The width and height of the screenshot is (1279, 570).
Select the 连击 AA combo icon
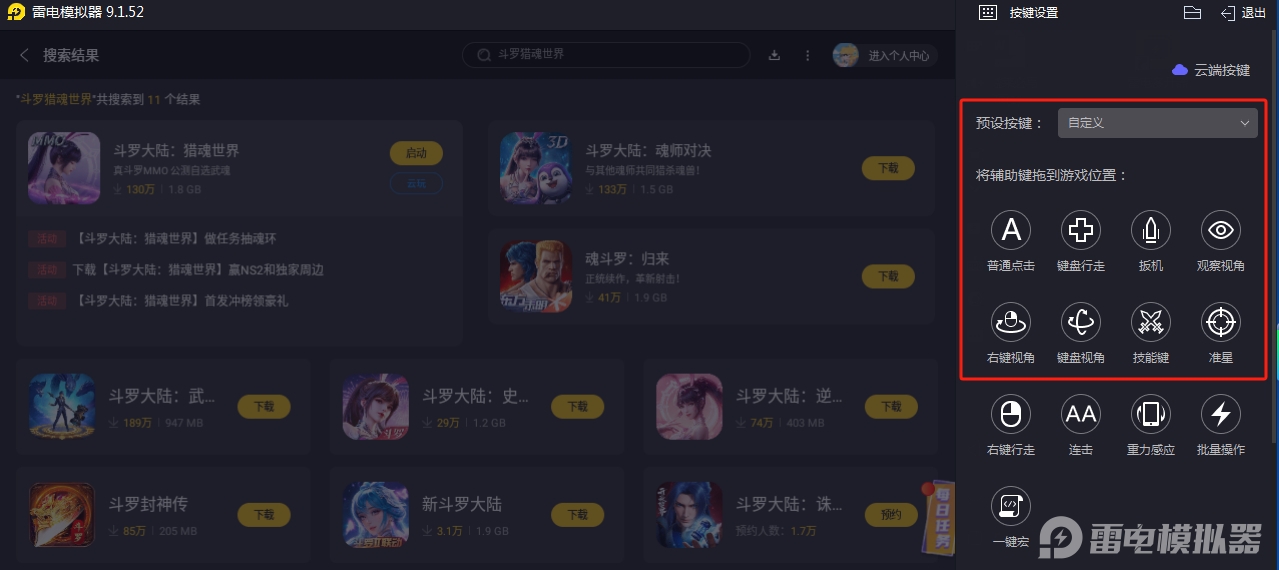(x=1081, y=414)
